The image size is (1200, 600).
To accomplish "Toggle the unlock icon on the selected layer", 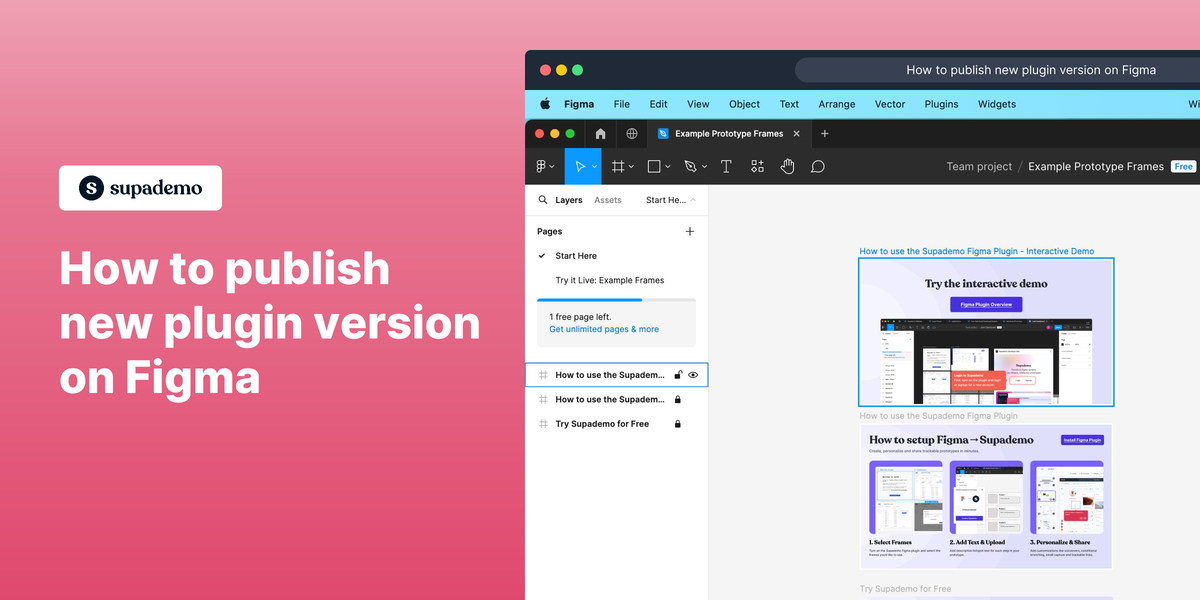I will pos(678,375).
